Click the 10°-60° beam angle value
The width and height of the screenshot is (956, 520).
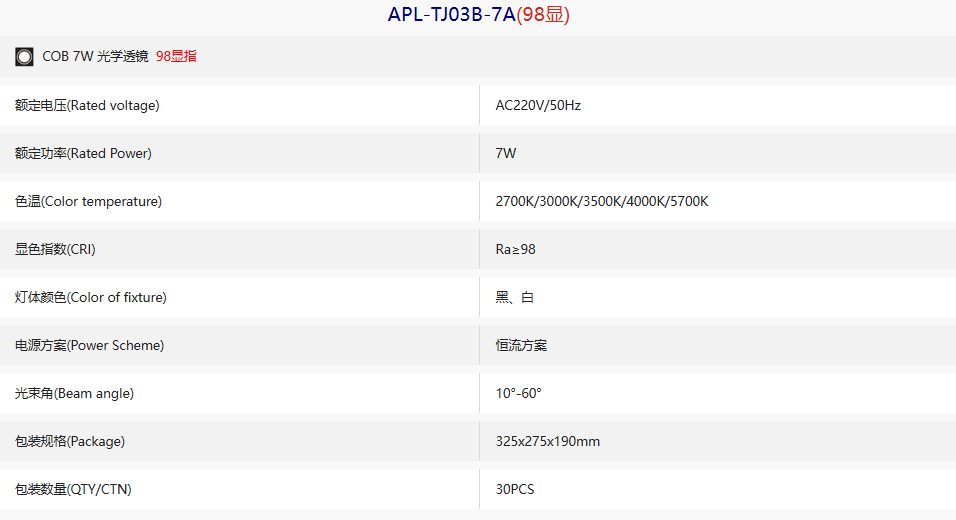tap(518, 393)
